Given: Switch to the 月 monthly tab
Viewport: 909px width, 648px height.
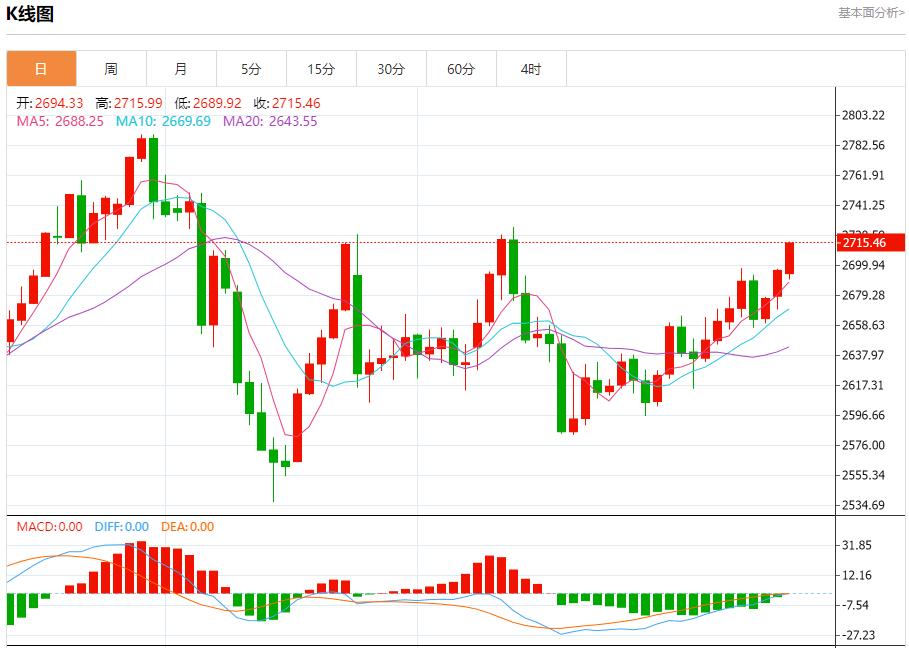Looking at the screenshot, I should (181, 69).
